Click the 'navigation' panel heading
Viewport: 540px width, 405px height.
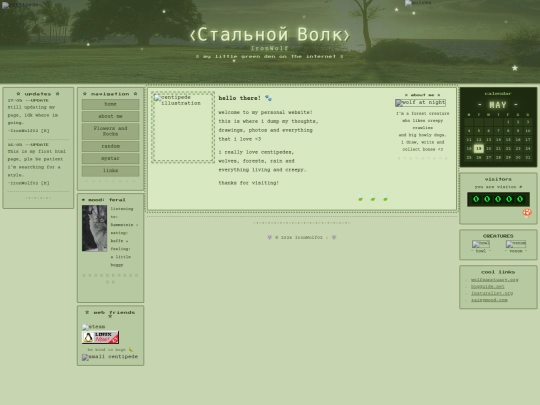tap(110, 94)
